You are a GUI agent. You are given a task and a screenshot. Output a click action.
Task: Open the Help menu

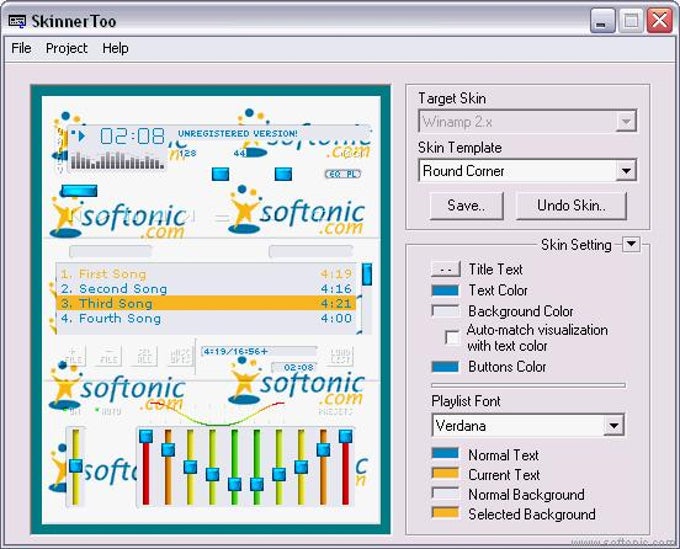[x=115, y=48]
